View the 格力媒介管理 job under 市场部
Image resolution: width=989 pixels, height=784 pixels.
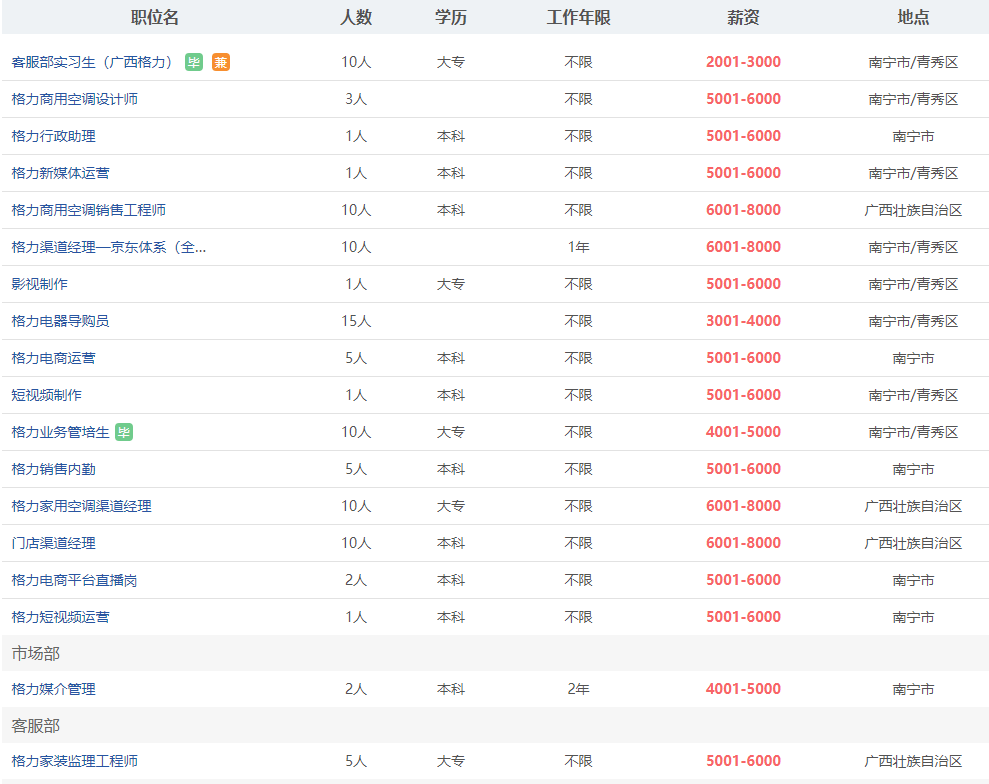[54, 689]
